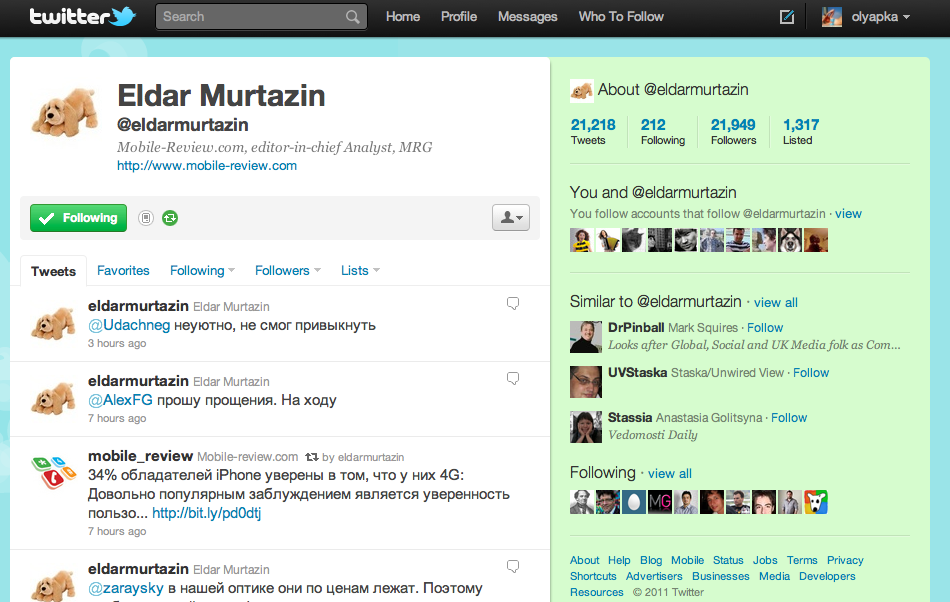Click retweet icon by eldarmurtazin label
The image size is (950, 602).
(x=311, y=457)
